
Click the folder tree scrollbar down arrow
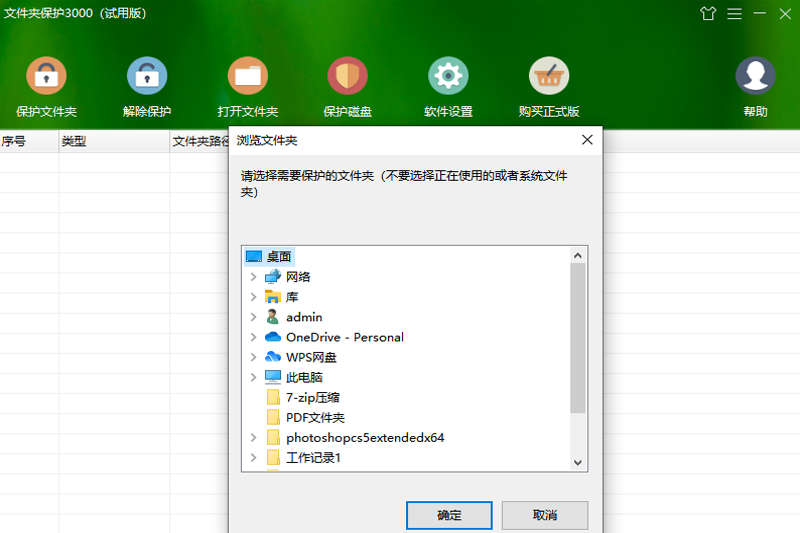click(578, 462)
